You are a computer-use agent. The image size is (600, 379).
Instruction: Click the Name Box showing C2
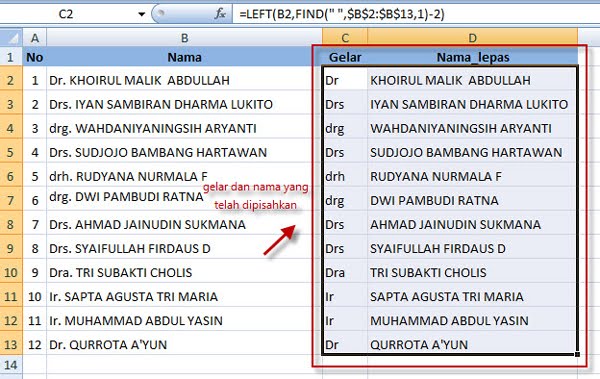tap(66, 14)
